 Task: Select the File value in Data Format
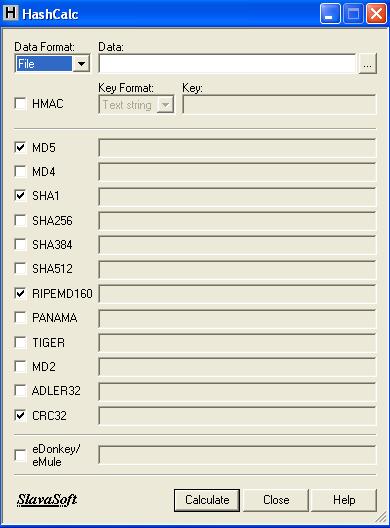[x=44, y=63]
